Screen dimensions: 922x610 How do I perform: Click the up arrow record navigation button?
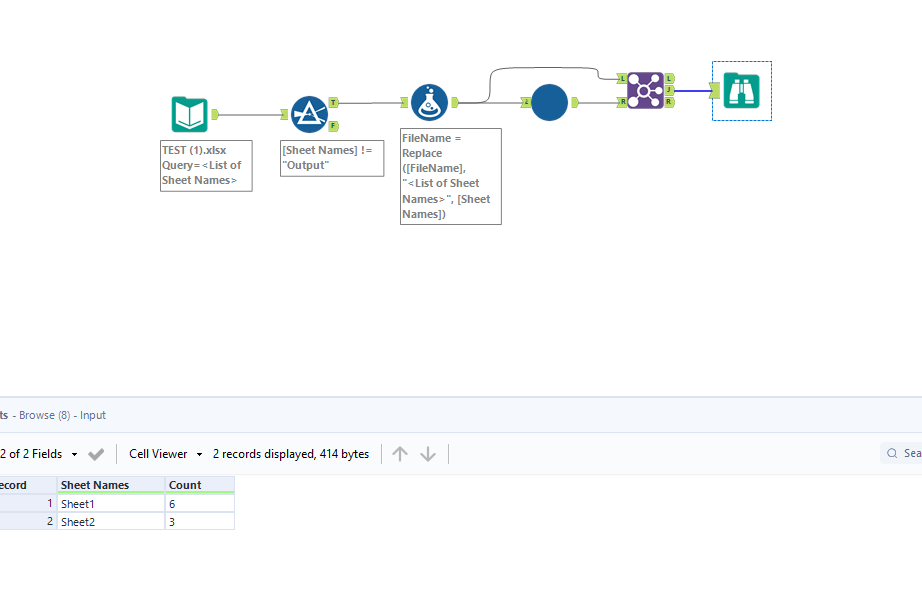click(399, 453)
